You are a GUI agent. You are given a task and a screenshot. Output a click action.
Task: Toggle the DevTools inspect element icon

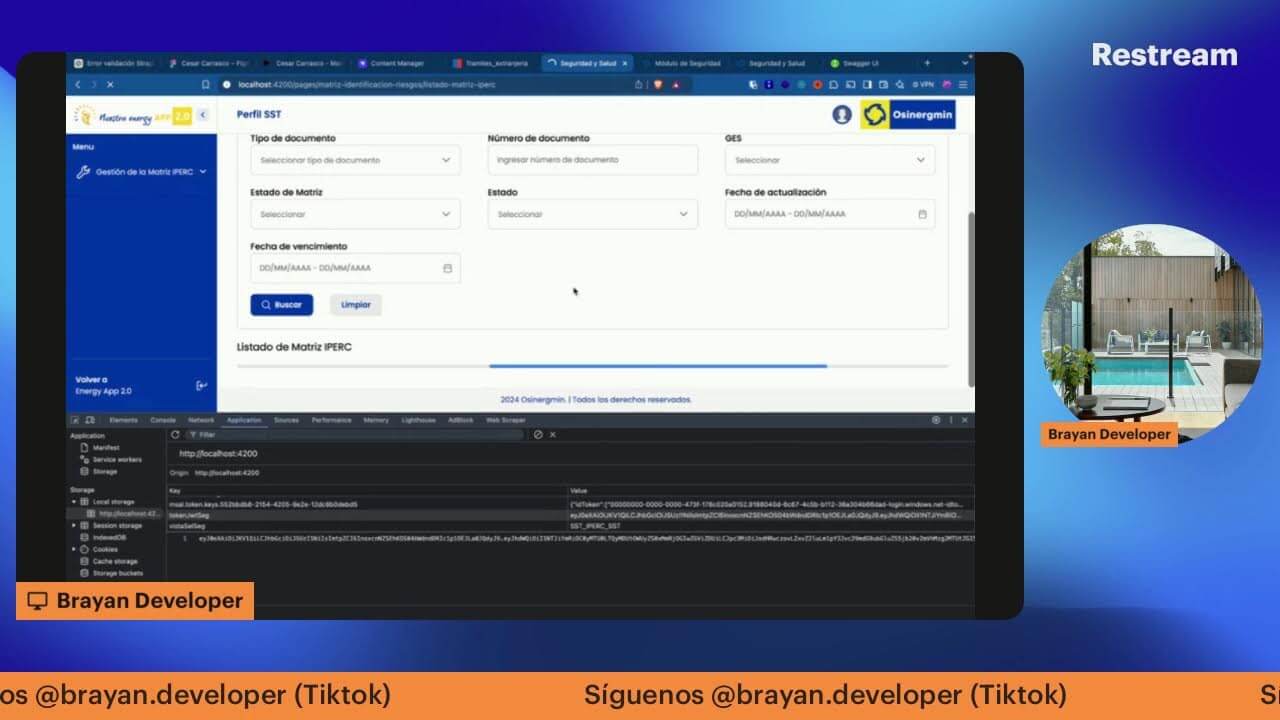[75, 420]
